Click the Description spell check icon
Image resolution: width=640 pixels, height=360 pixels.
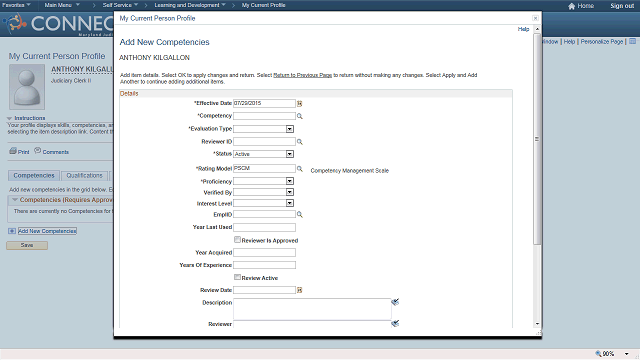(x=395, y=302)
